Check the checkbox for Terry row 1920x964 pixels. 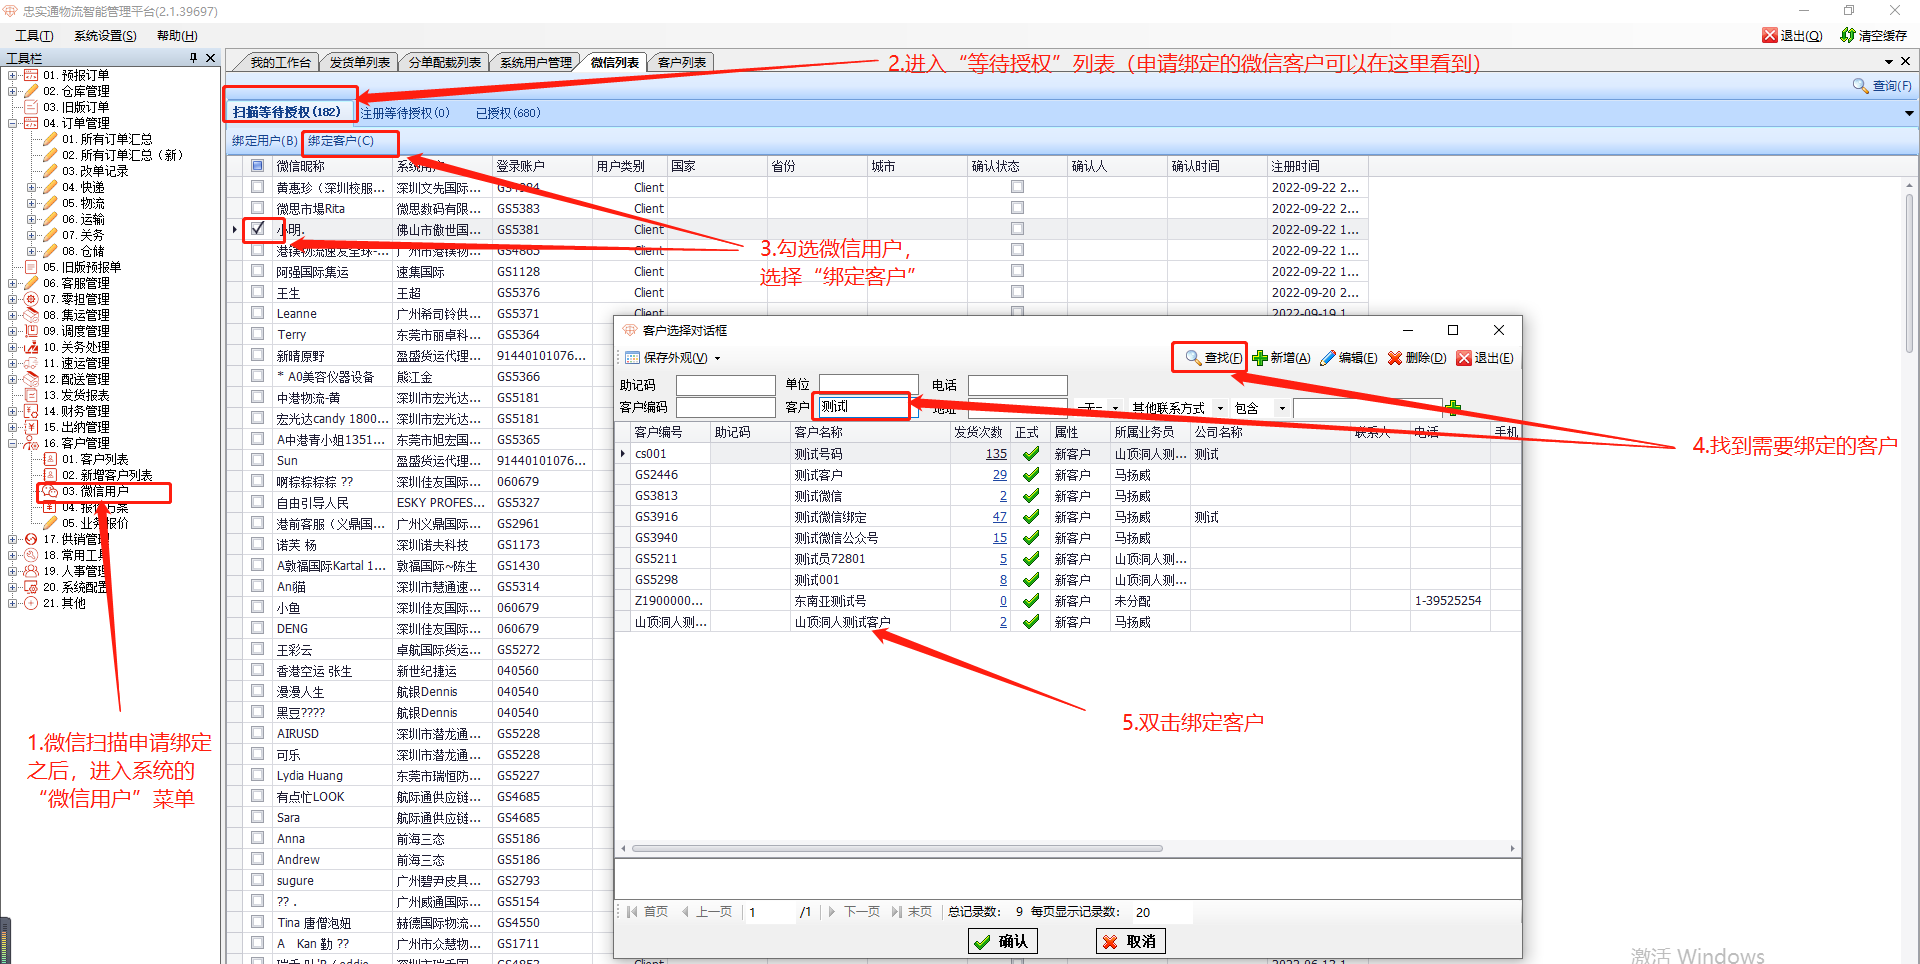(x=258, y=334)
